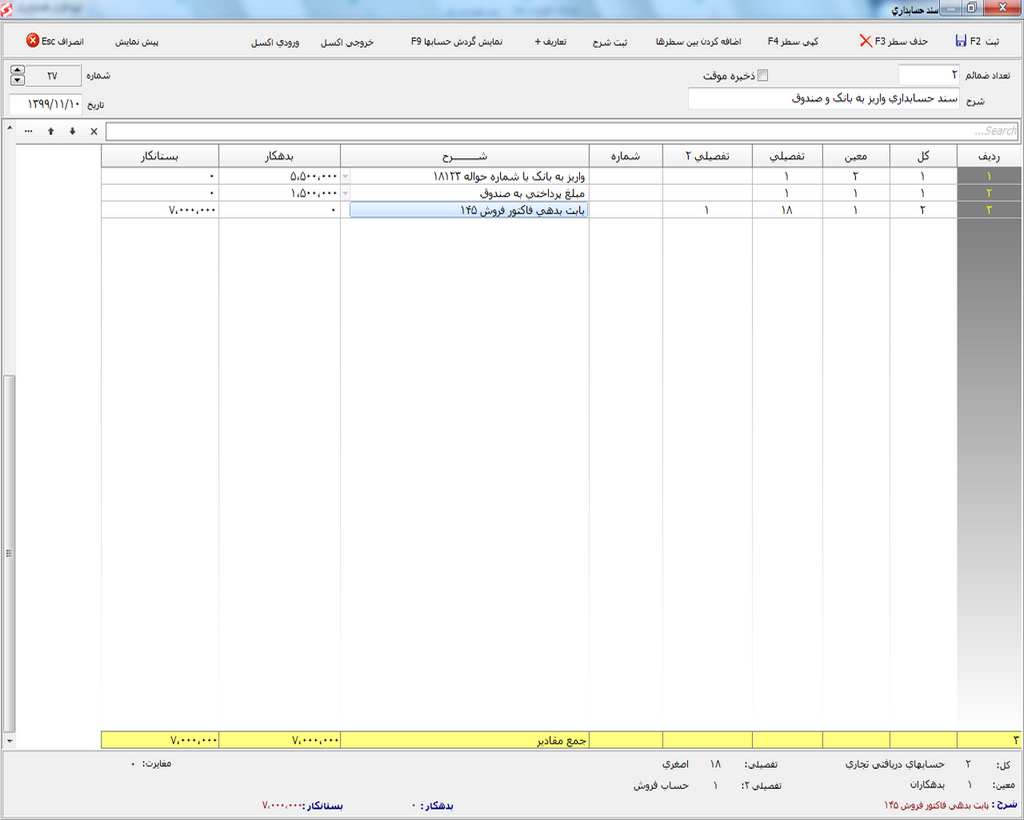Click the three-dots options icon
1024x820 pixels.
[x=29, y=131]
